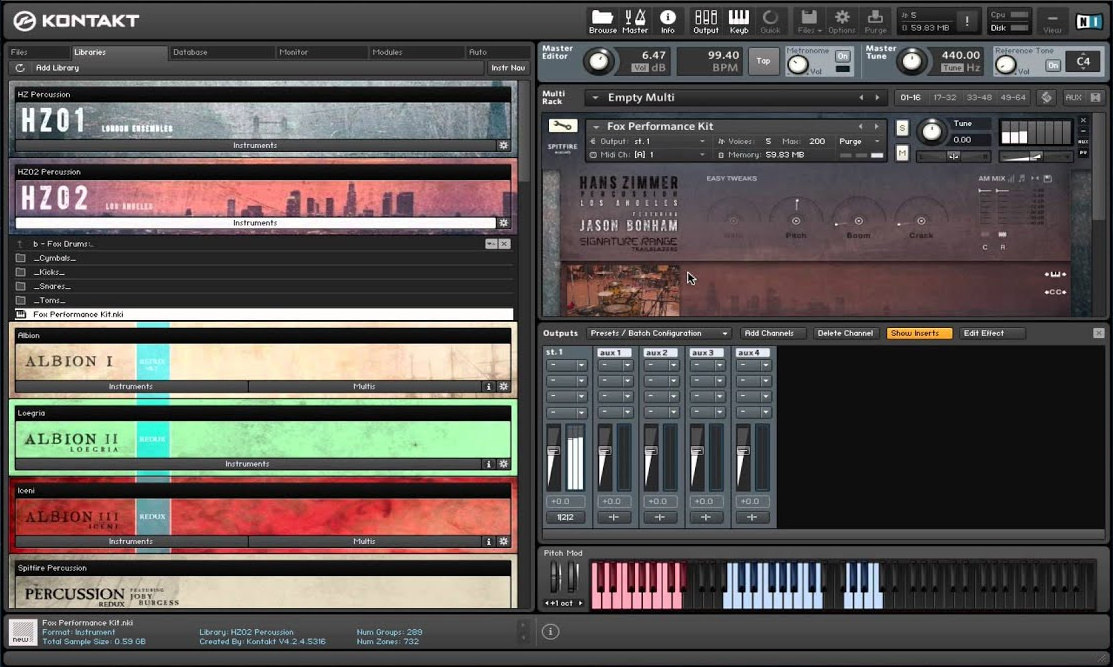Open the Midi Ch [A] 1 dropdown
This screenshot has height=667, width=1113.
[x=702, y=155]
